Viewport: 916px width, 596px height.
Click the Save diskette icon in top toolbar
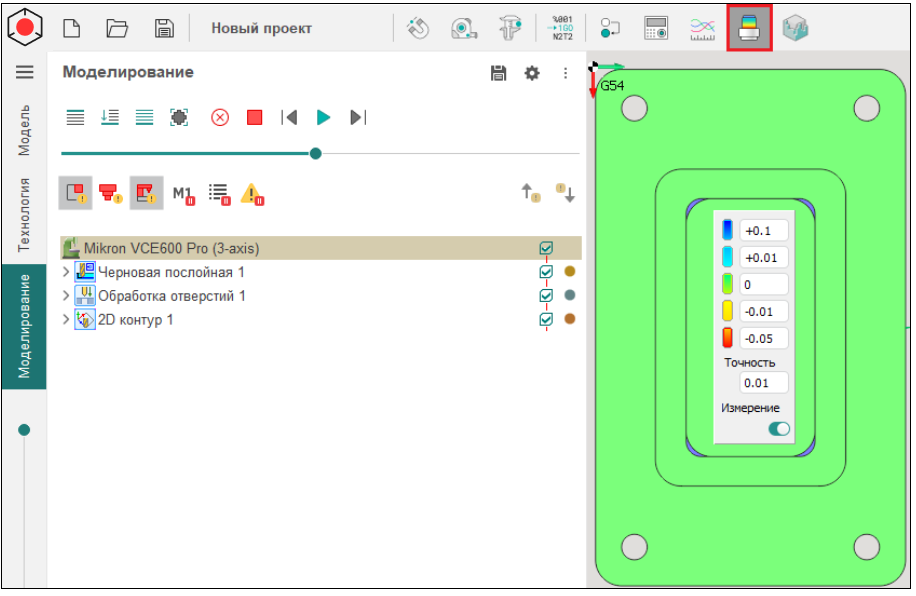(x=164, y=29)
